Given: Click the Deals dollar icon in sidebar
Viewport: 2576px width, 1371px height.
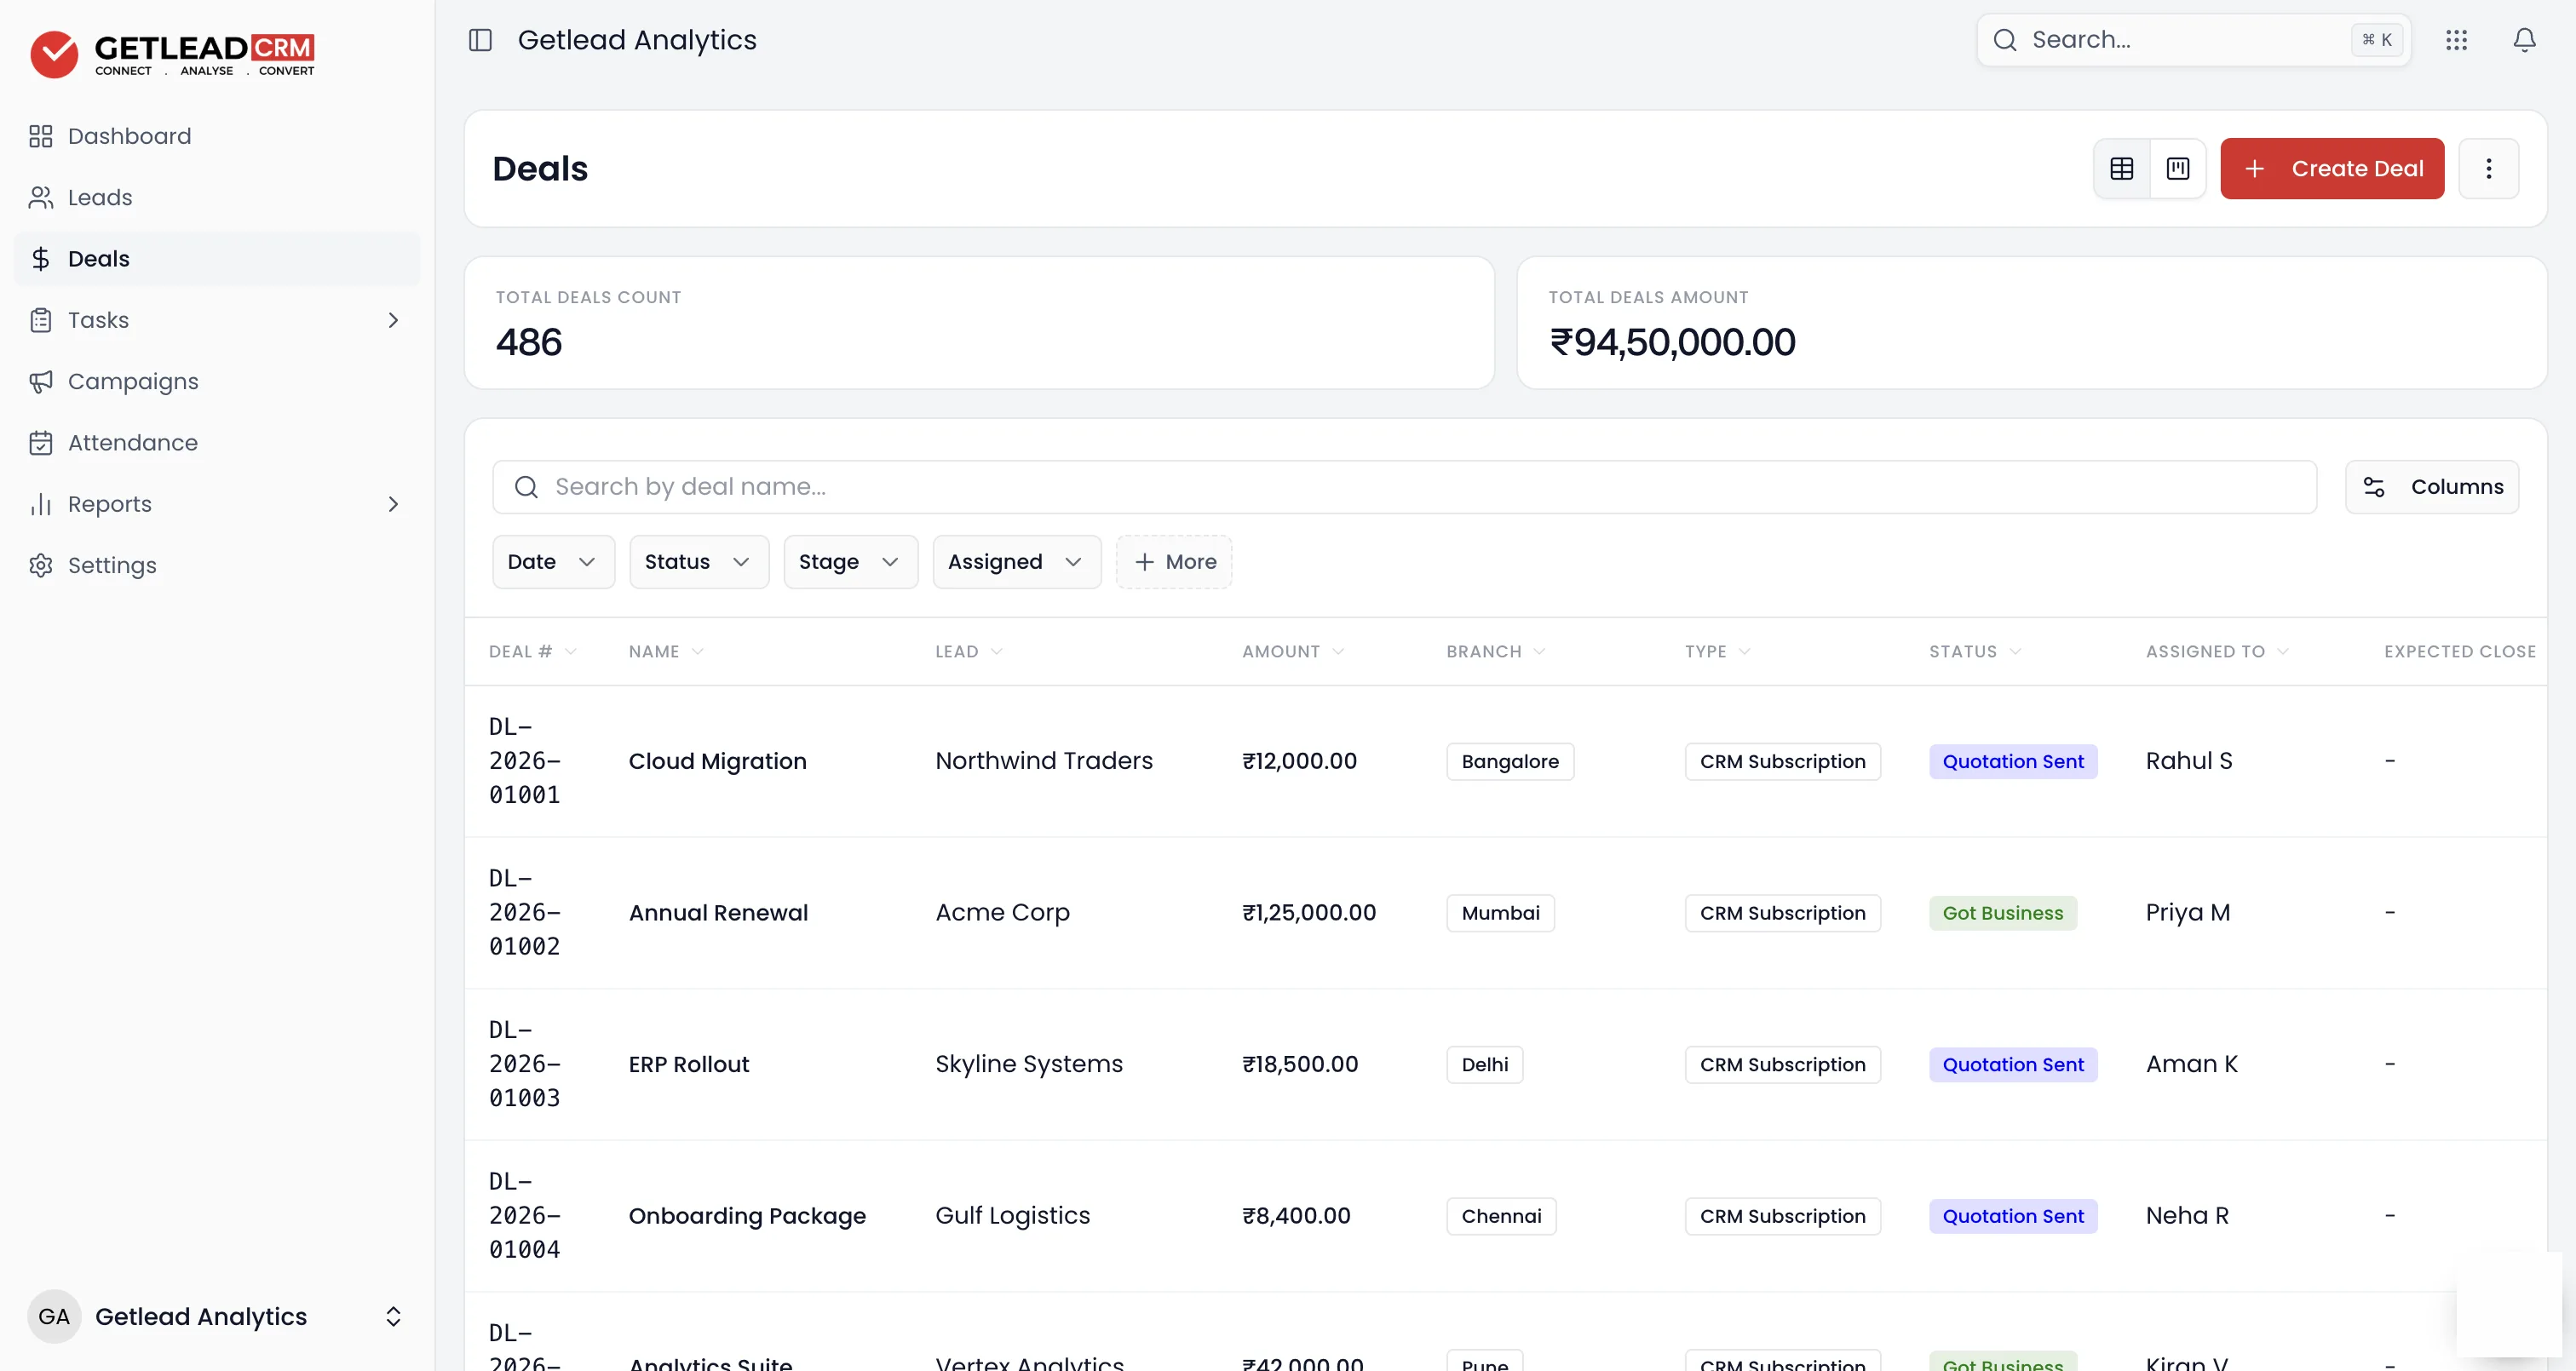Looking at the screenshot, I should click(41, 259).
